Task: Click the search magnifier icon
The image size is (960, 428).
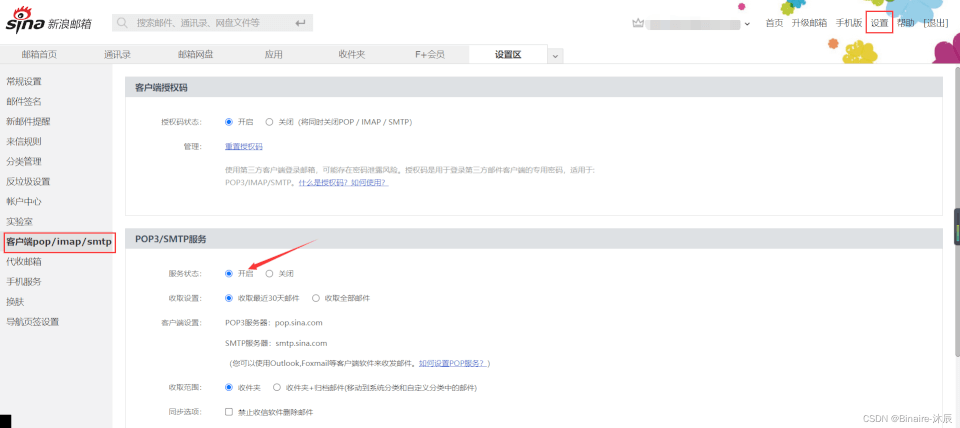Action: click(123, 22)
